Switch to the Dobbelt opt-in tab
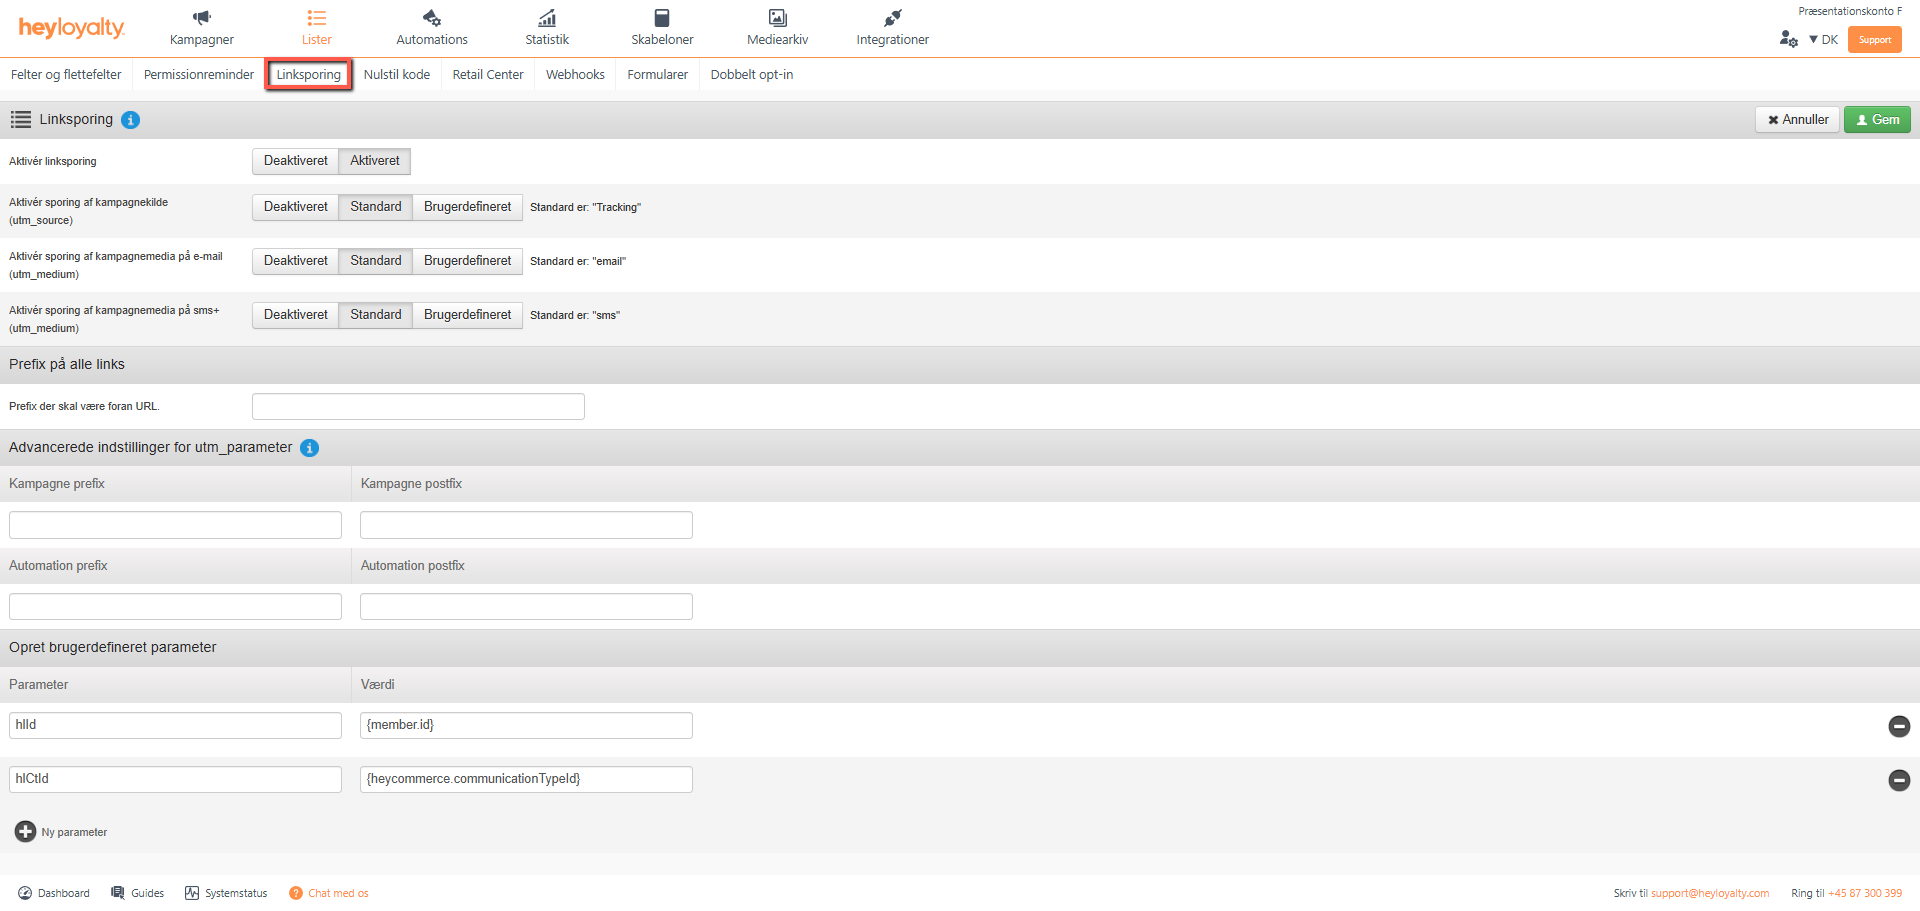 (x=751, y=75)
